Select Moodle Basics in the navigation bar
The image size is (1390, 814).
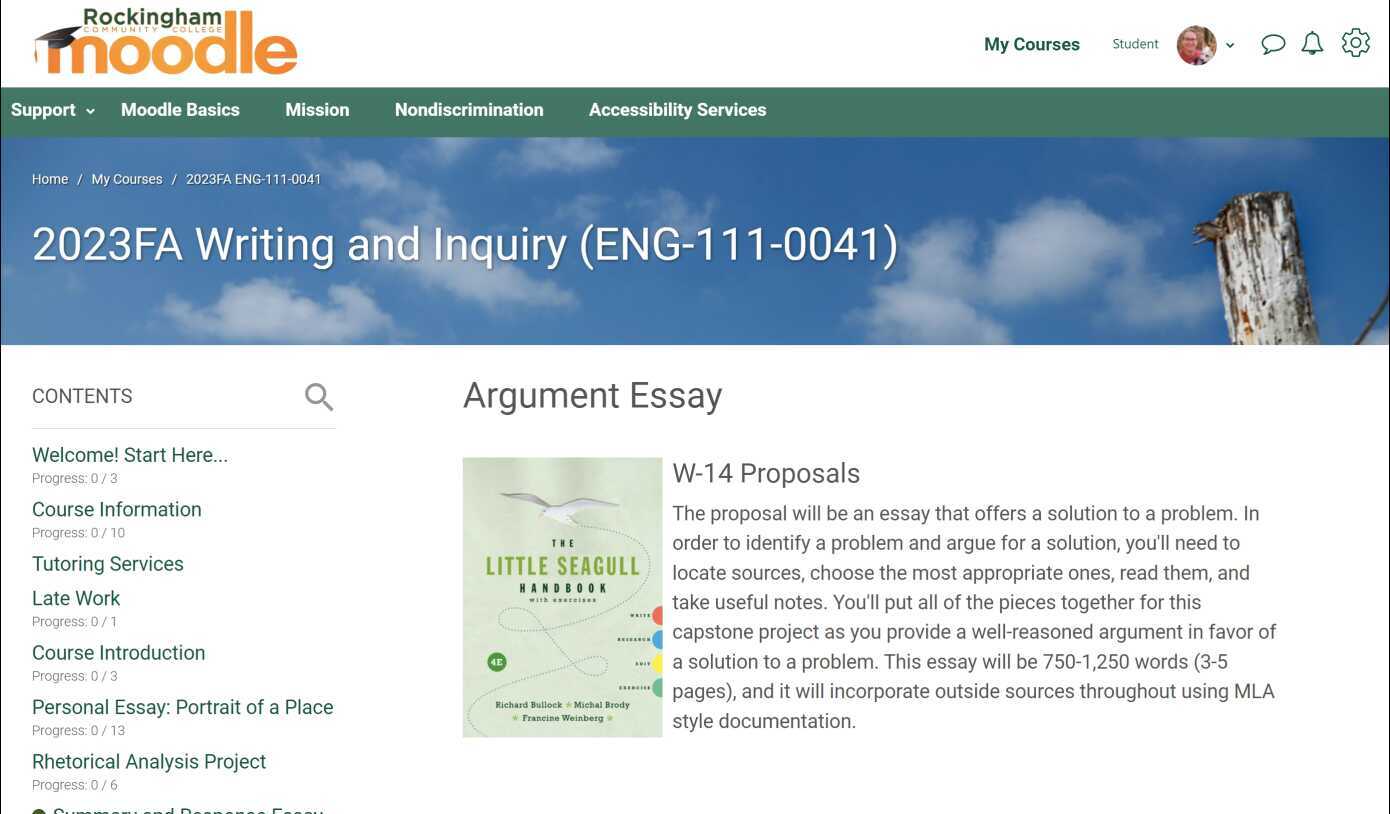tap(180, 110)
